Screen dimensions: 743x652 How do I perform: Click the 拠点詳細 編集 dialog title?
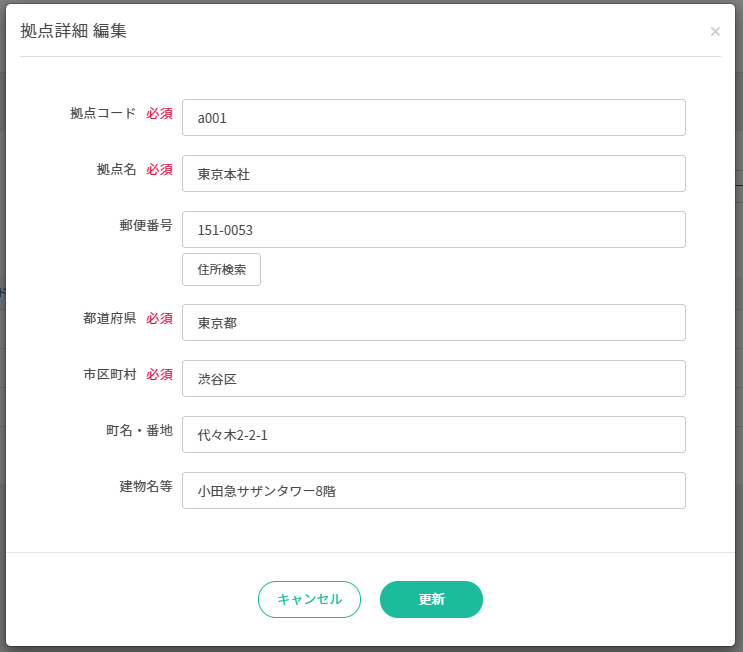tap(74, 31)
